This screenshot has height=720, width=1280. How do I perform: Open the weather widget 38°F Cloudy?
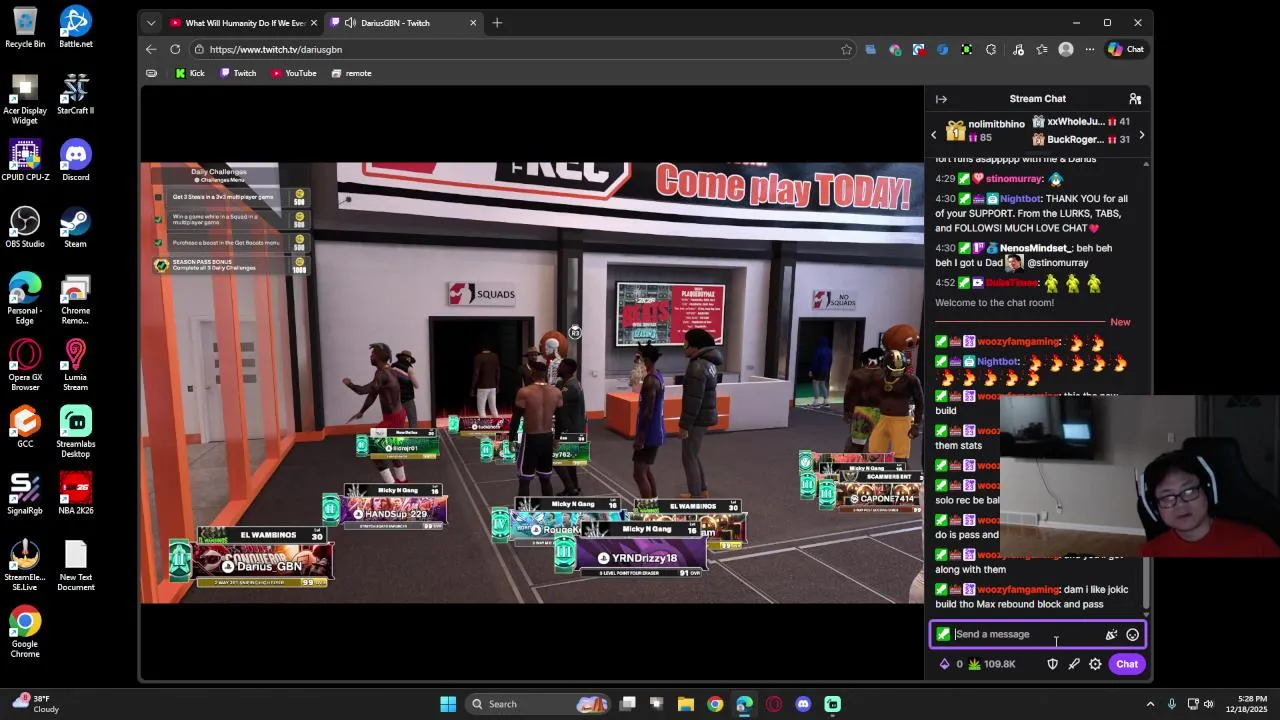pyautogui.click(x=35, y=704)
